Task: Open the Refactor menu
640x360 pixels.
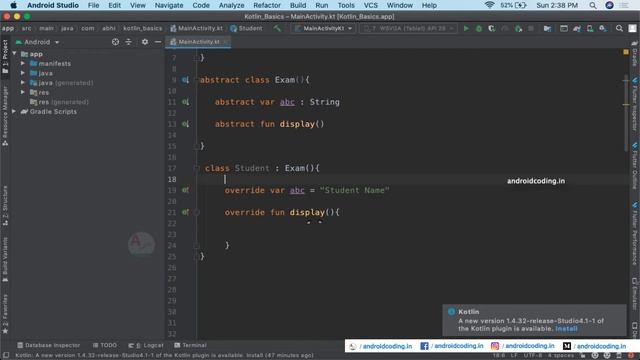Action: click(x=267, y=5)
